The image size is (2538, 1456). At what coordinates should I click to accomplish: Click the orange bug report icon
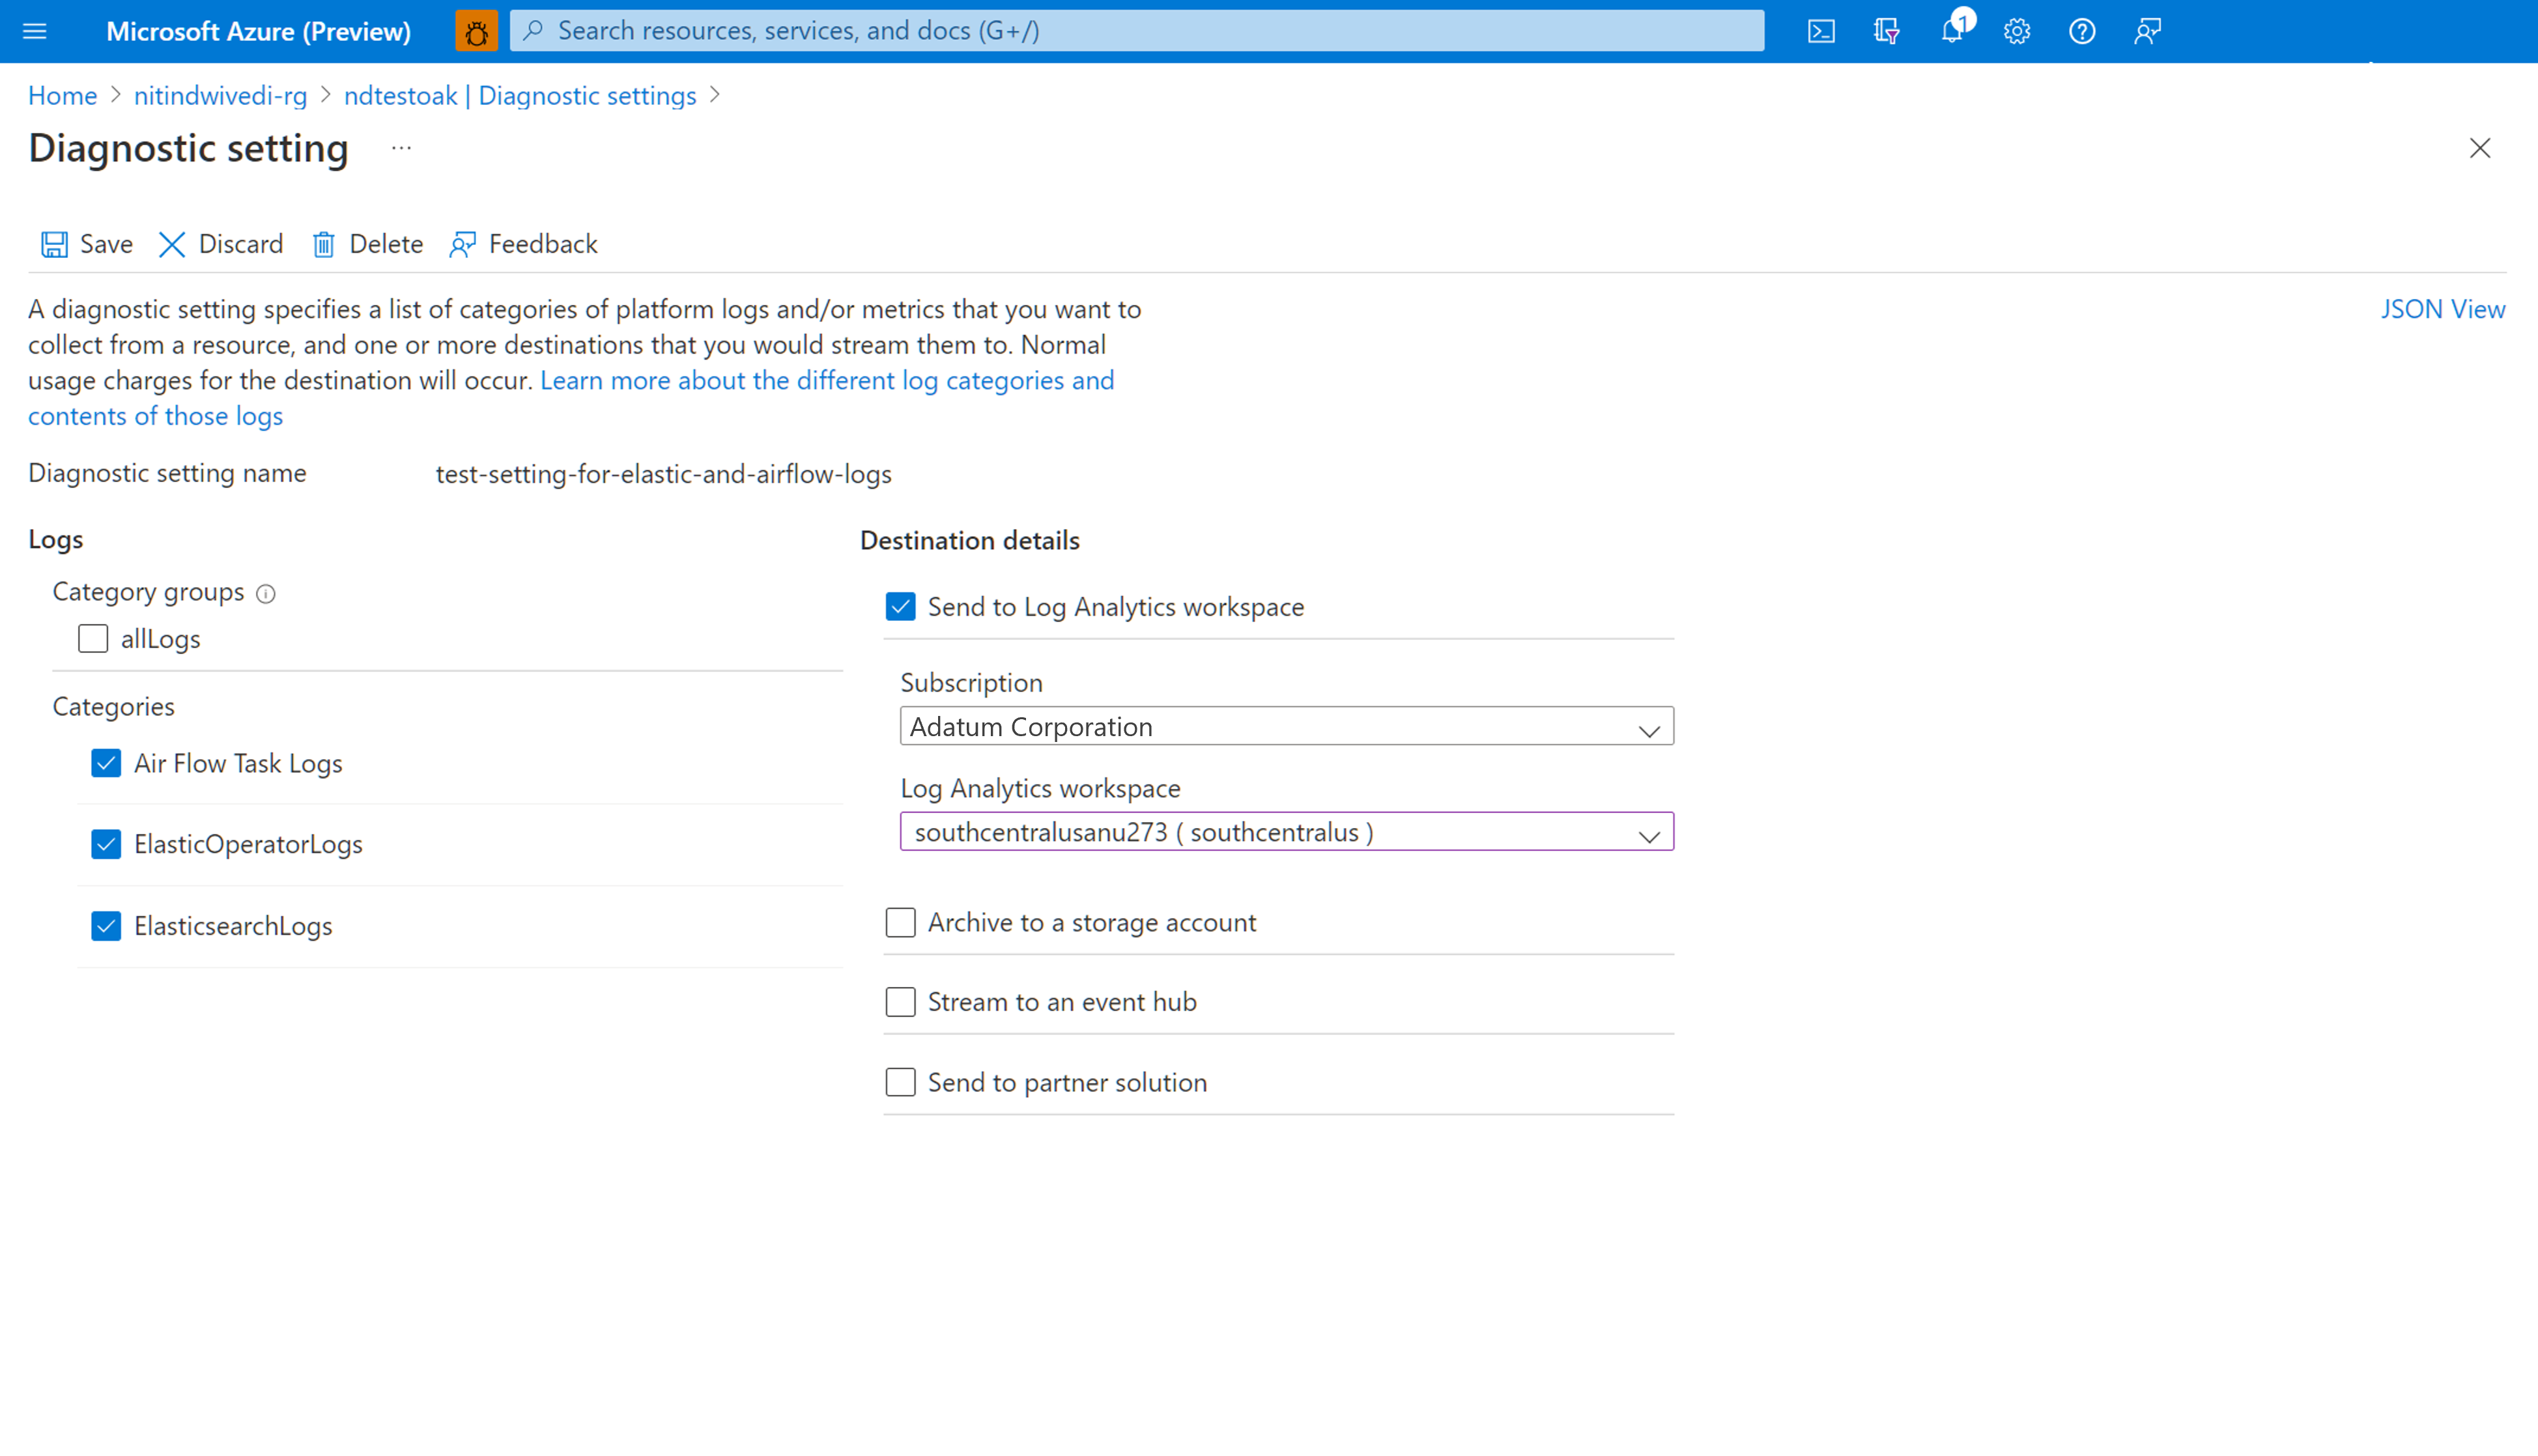point(476,30)
